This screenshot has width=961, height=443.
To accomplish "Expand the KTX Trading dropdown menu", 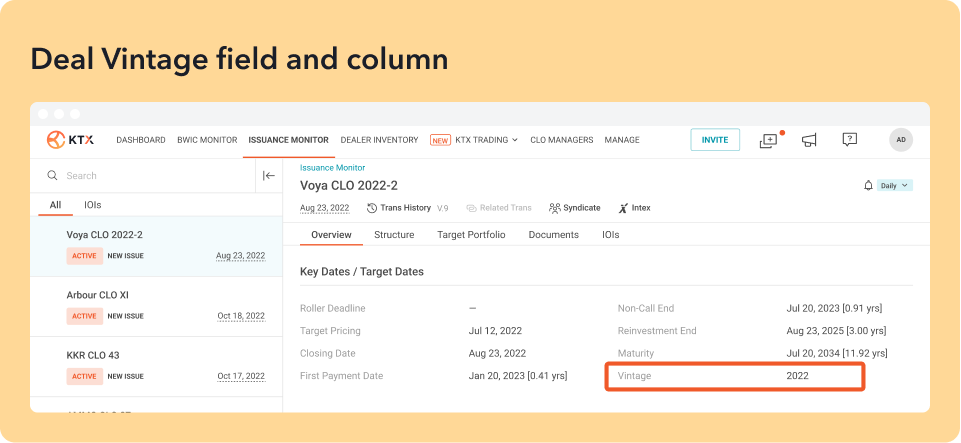I will pyautogui.click(x=486, y=140).
